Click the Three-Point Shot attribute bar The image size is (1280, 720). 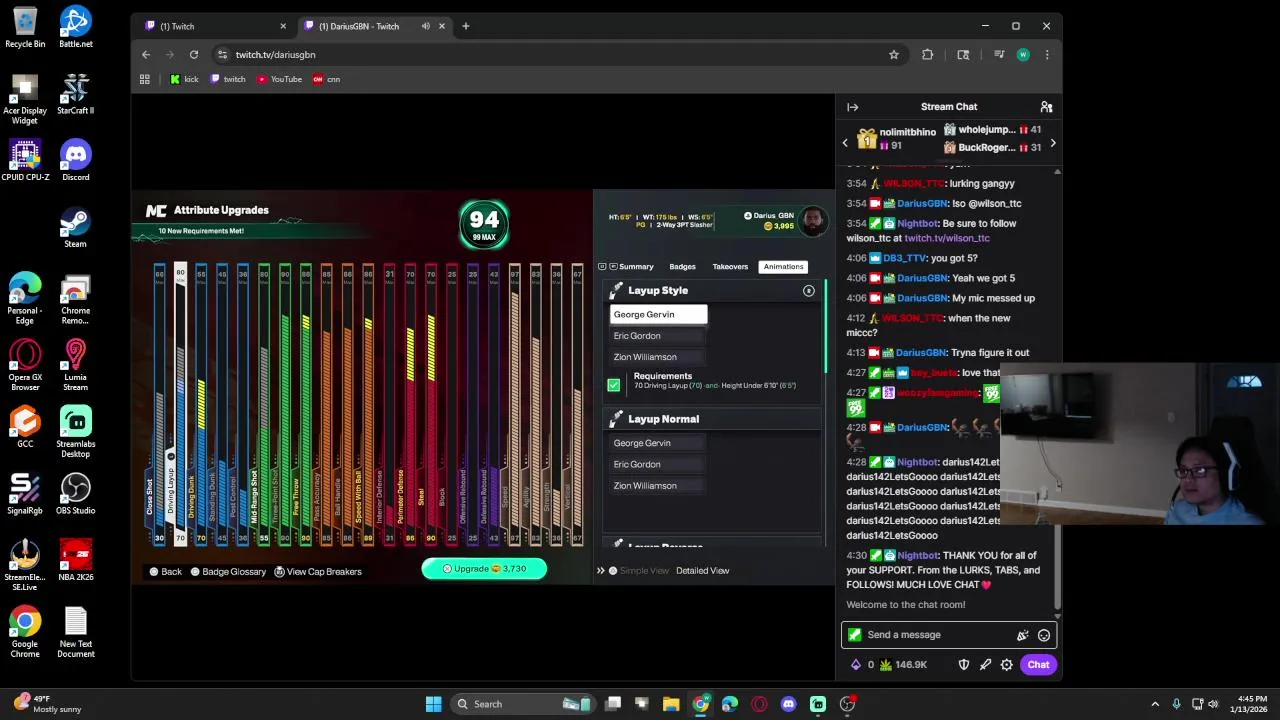tap(284, 405)
